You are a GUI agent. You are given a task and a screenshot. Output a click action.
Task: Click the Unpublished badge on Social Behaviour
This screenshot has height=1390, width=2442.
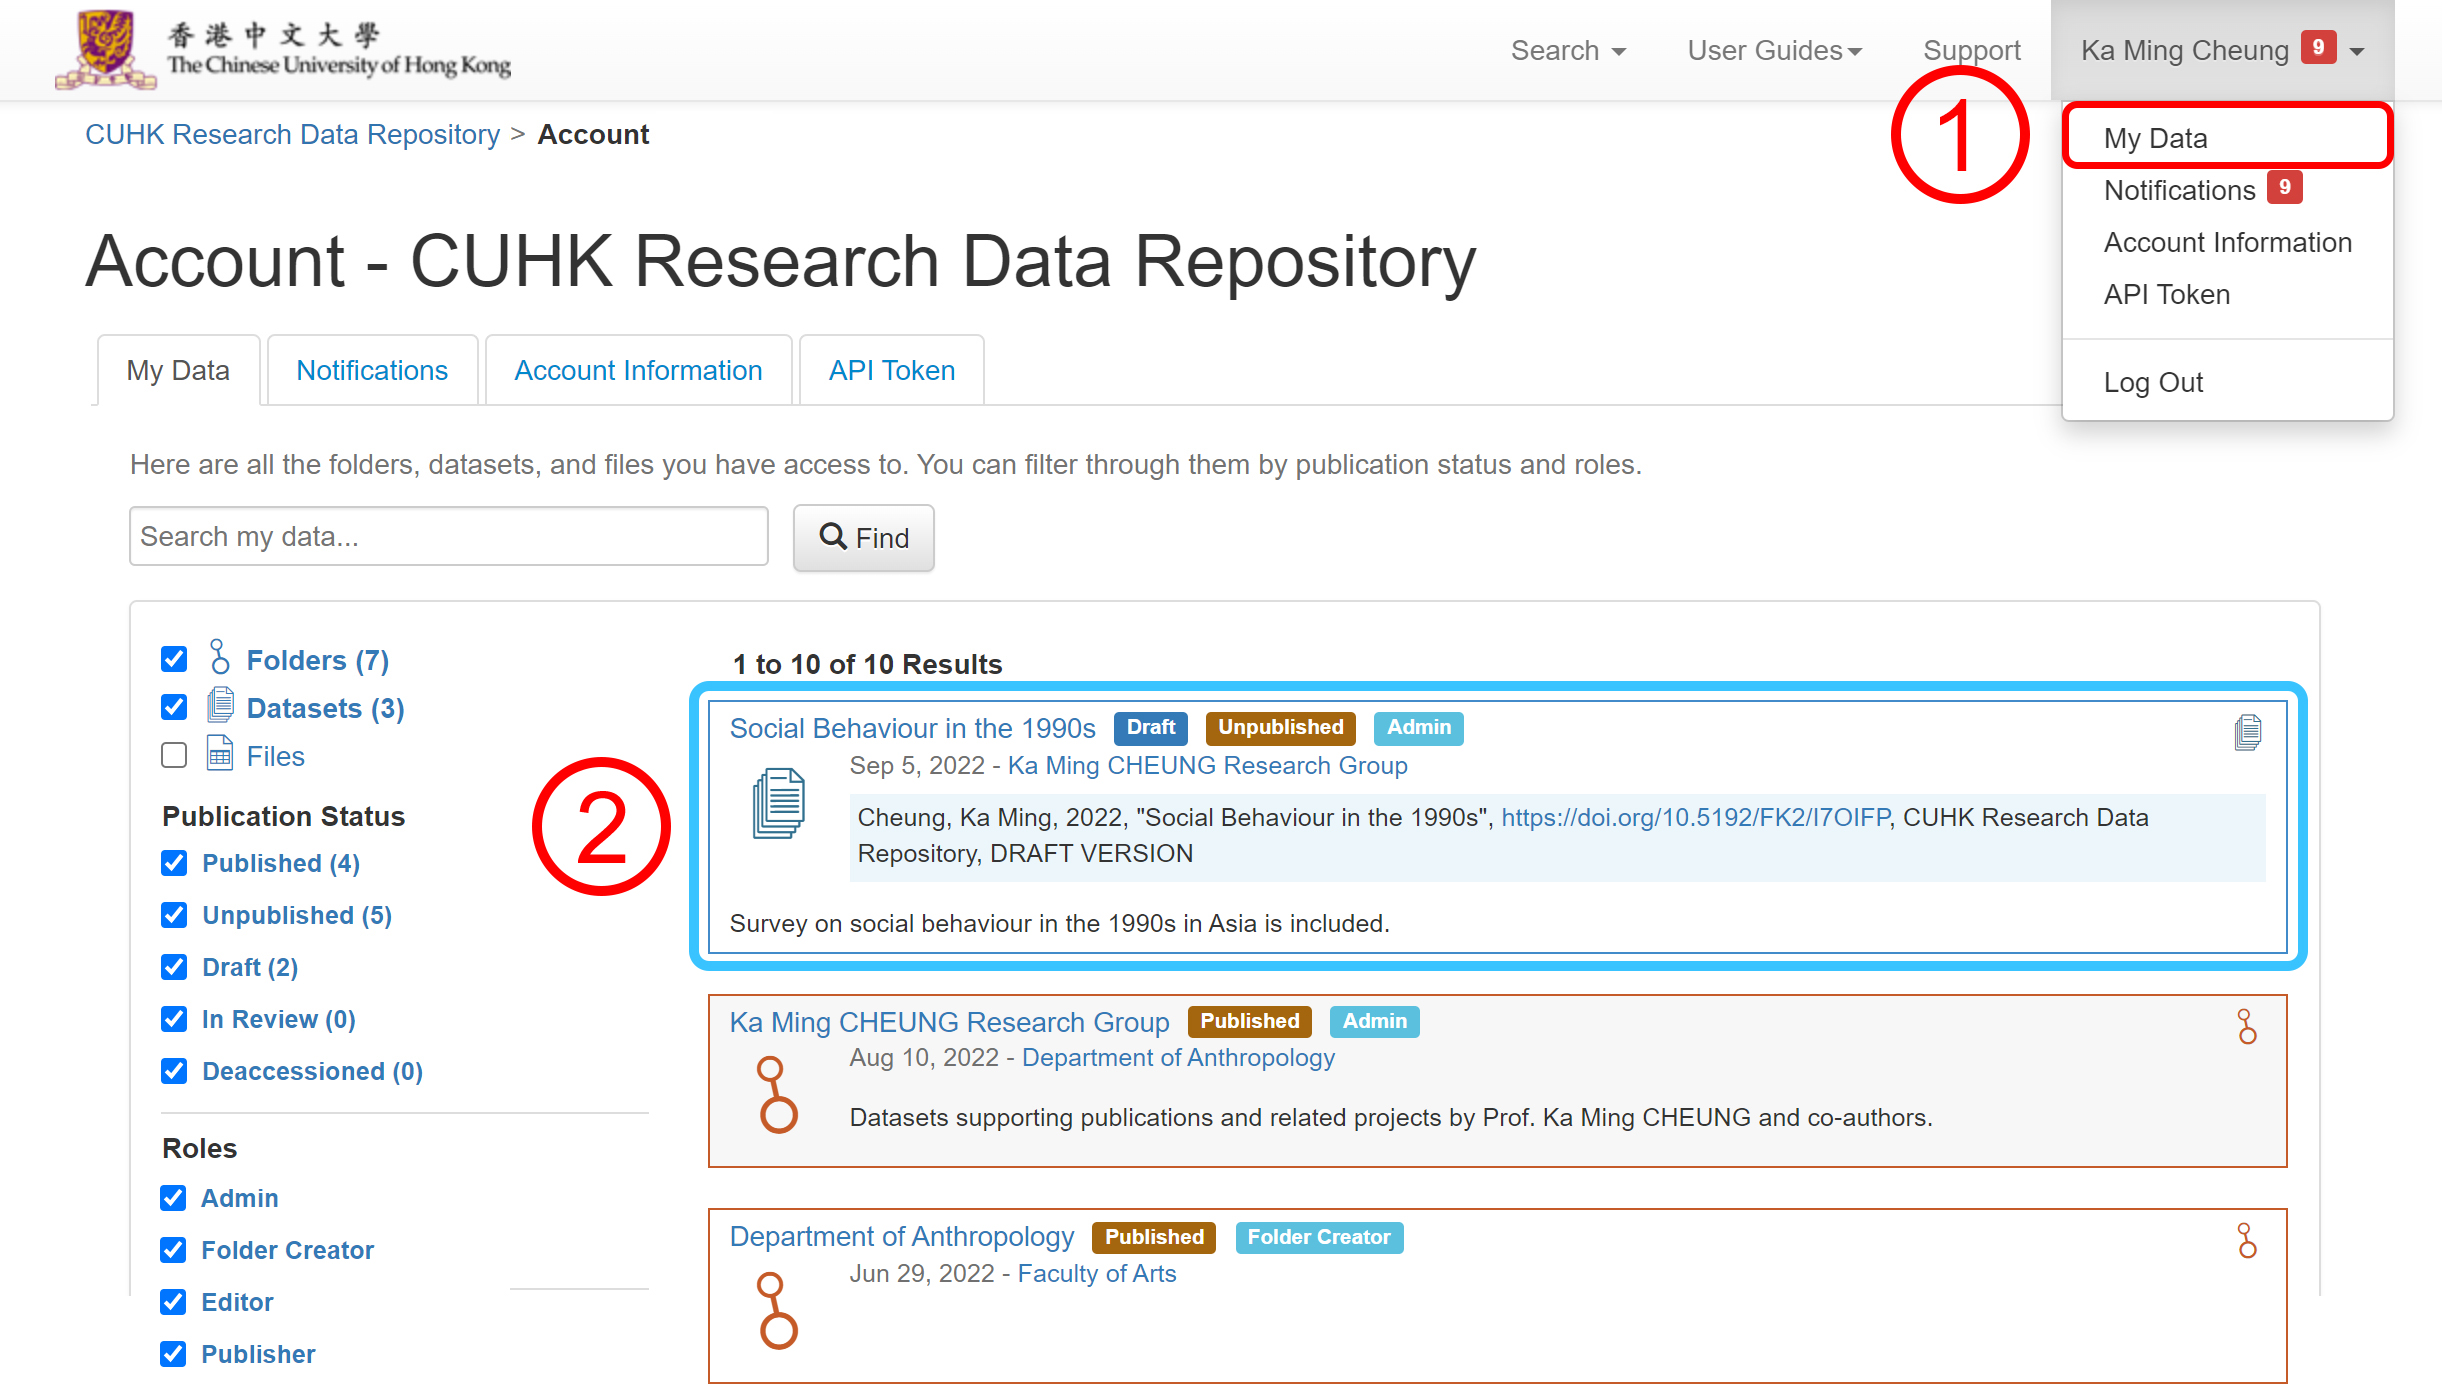click(x=1280, y=728)
